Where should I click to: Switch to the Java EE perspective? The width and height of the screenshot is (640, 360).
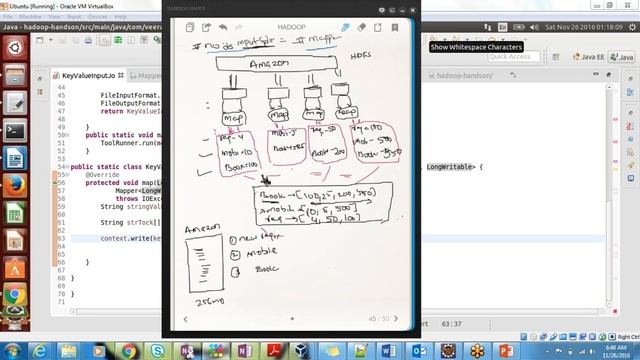[x=588, y=57]
